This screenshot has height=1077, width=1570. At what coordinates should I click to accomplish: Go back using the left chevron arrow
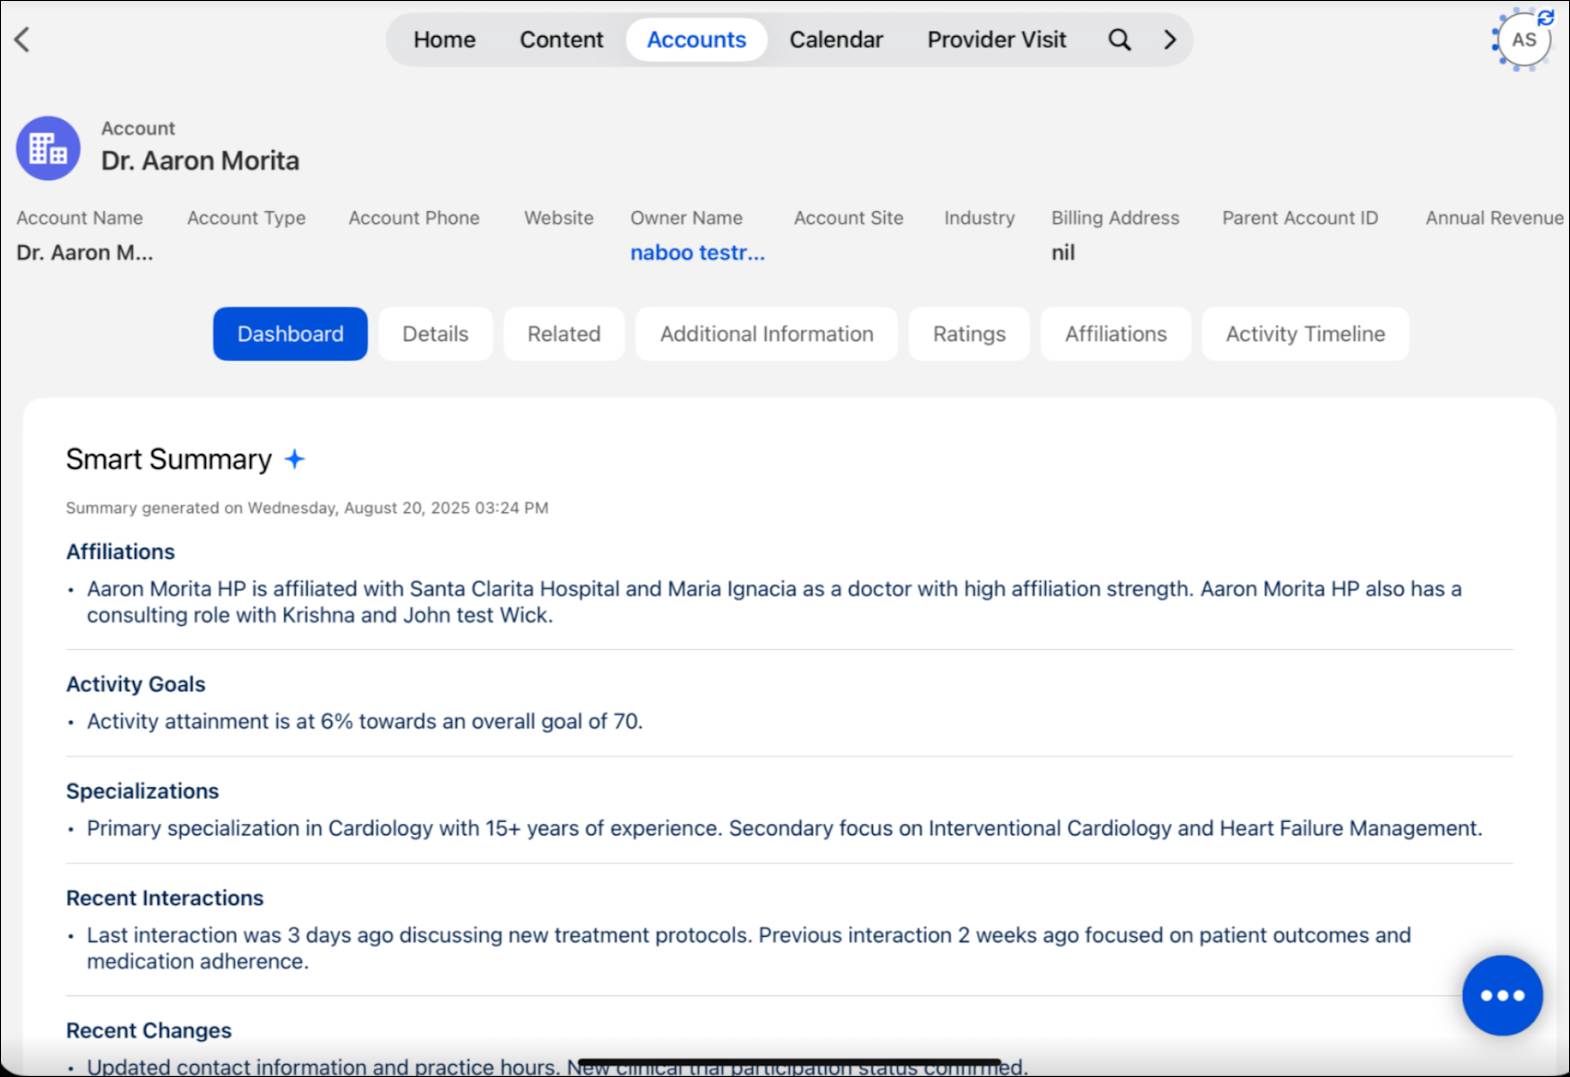tap(22, 40)
